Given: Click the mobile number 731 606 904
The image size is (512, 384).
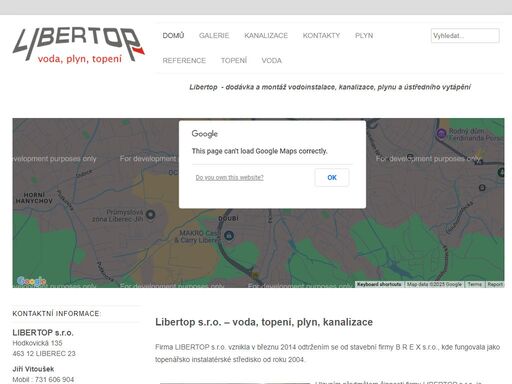Looking at the screenshot, I should 54,379.
